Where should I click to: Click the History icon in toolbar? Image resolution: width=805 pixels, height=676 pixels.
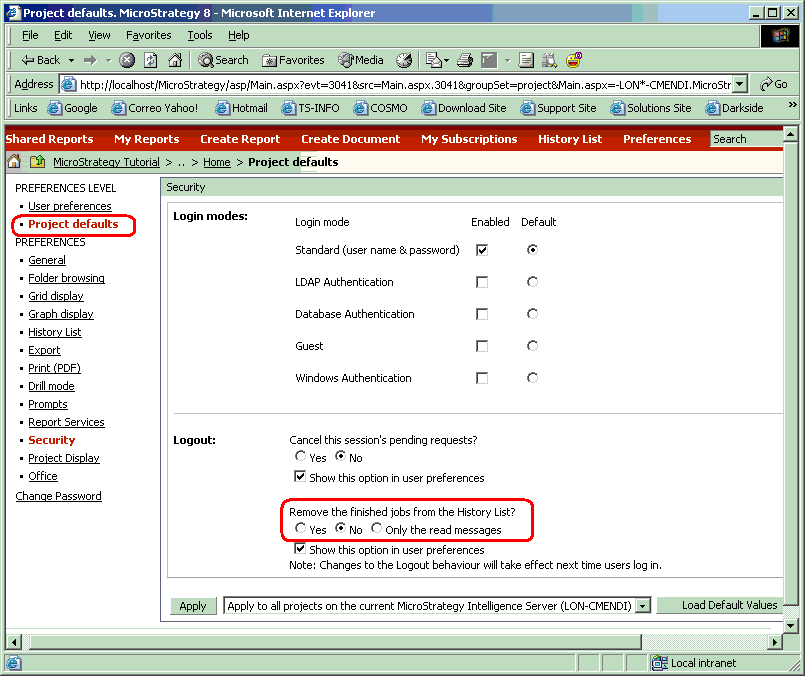pyautogui.click(x=404, y=60)
